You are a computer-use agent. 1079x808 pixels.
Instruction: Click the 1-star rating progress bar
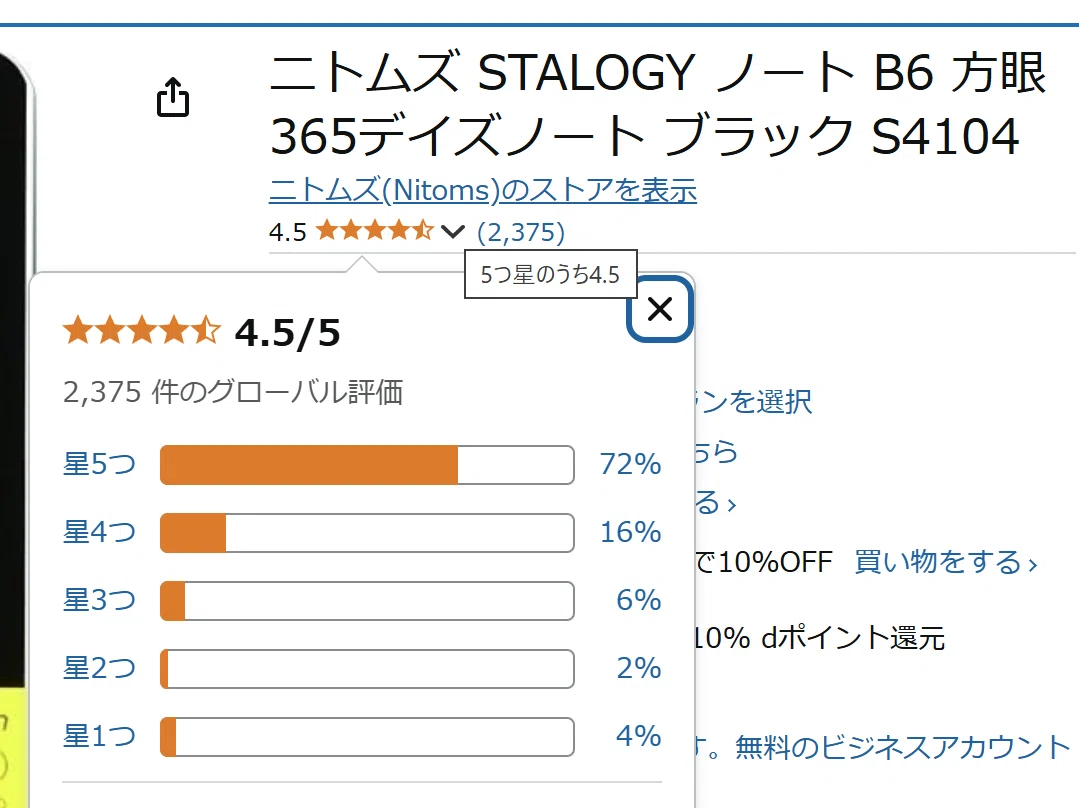pyautogui.click(x=367, y=737)
